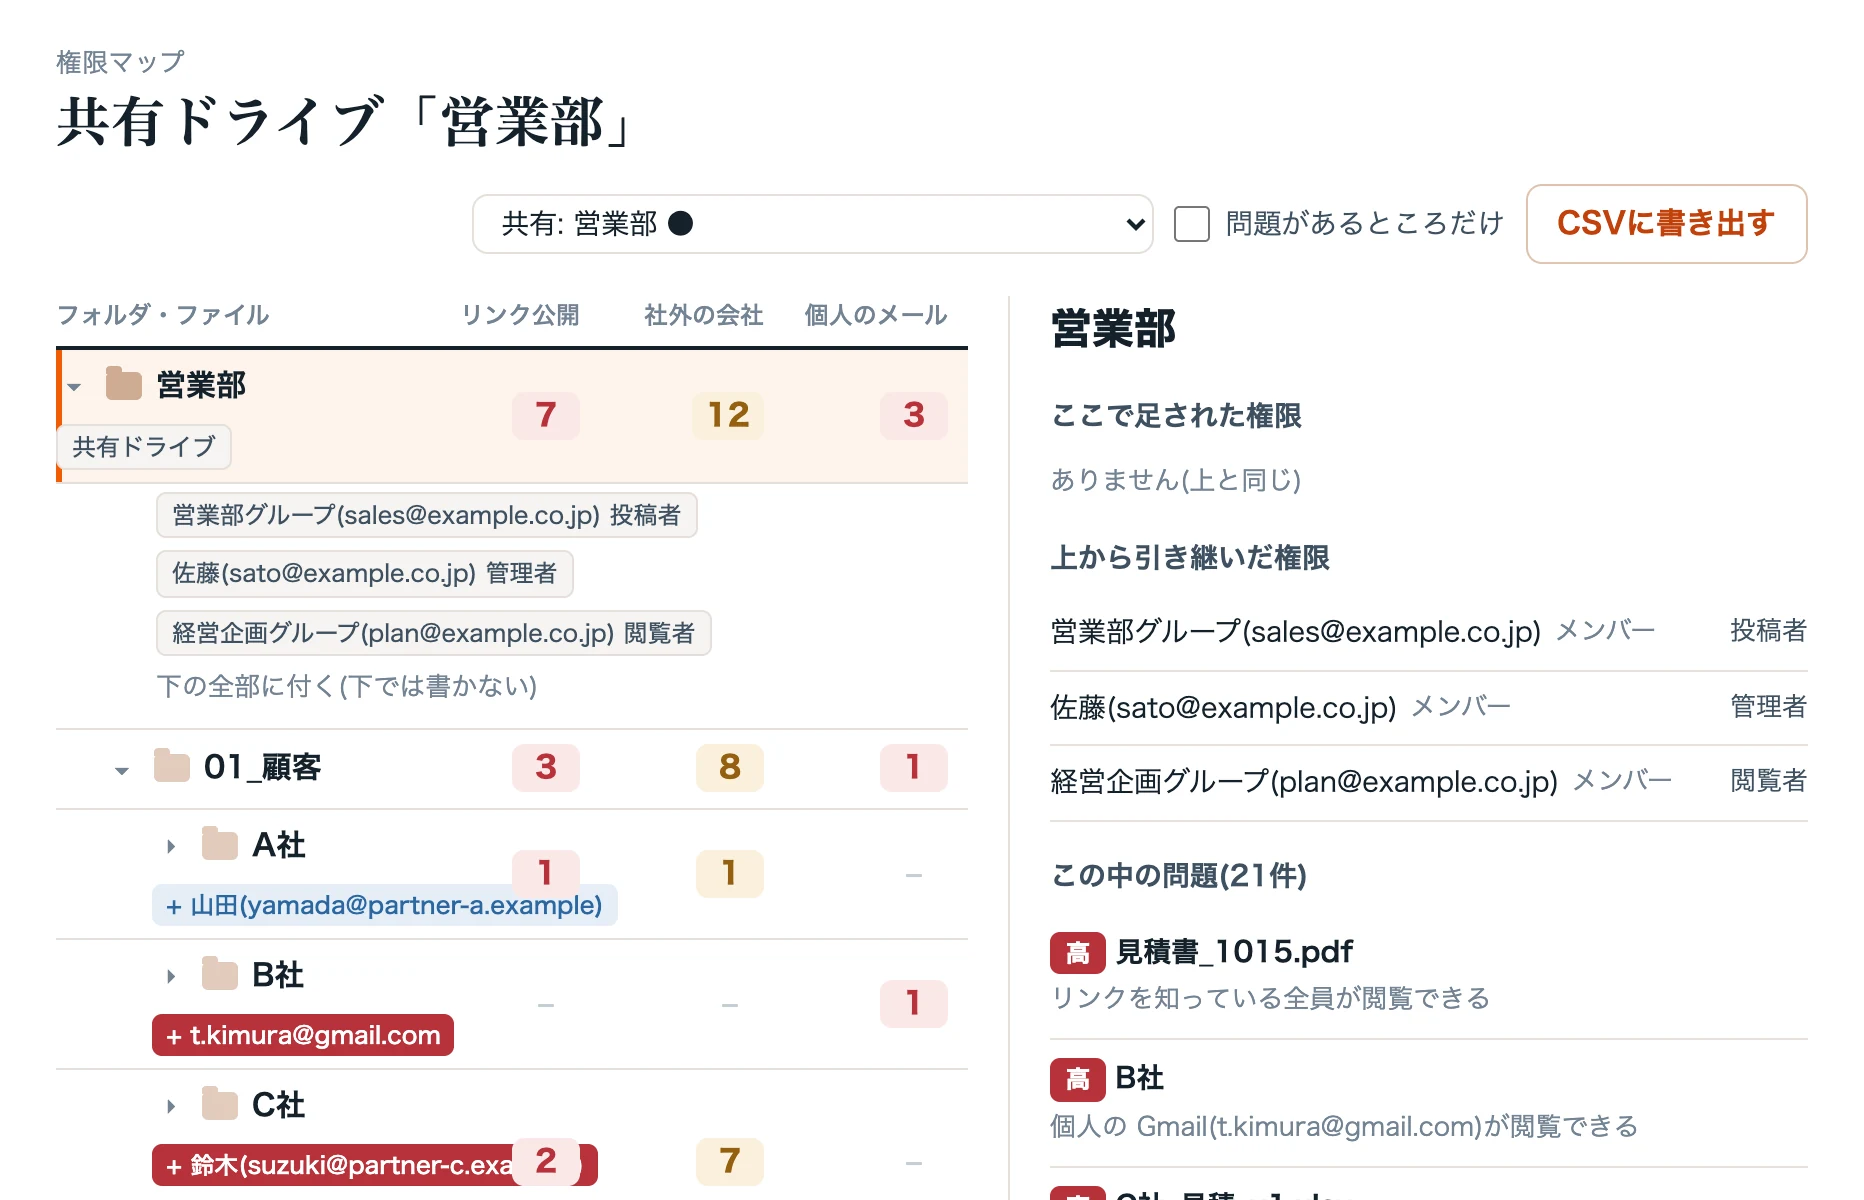Click C社 row link-public count 2
The image size is (1864, 1200).
click(x=545, y=1161)
